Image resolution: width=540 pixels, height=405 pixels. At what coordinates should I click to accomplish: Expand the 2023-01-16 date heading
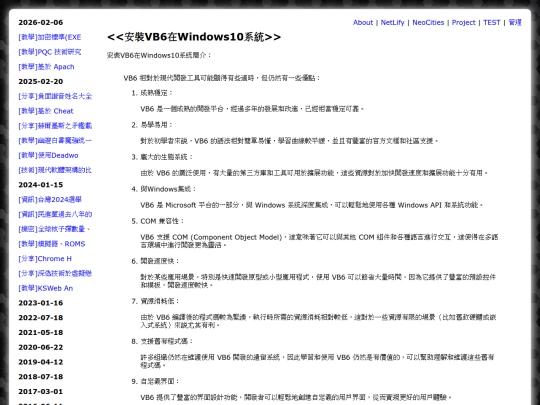(x=41, y=303)
